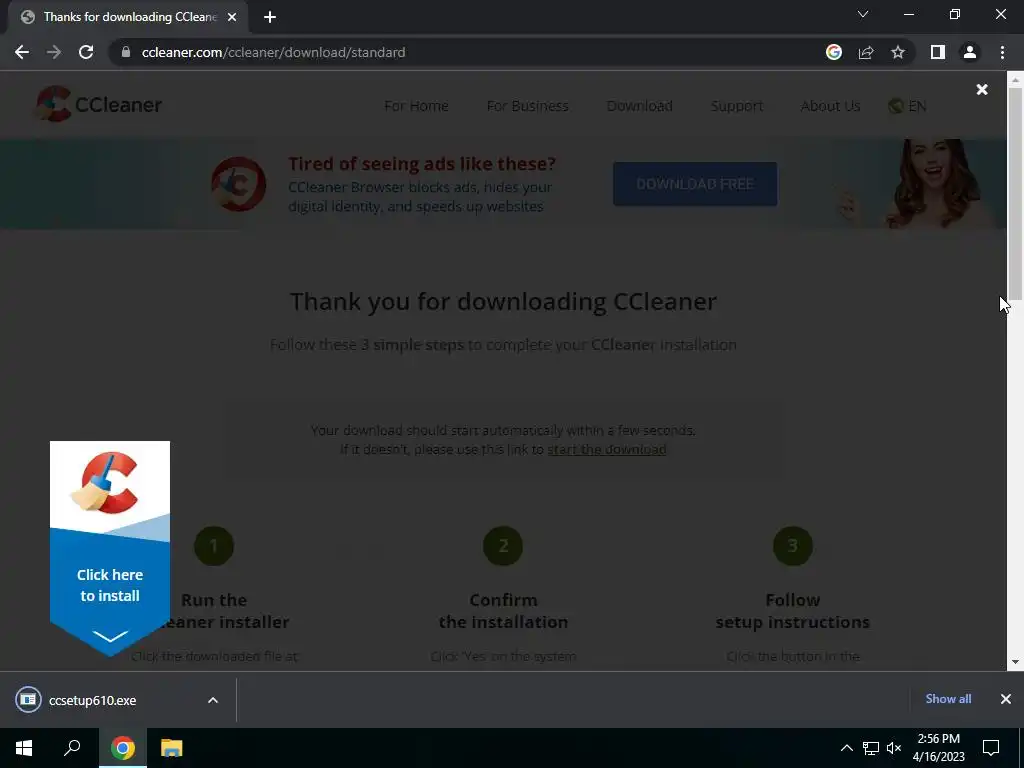
Task: Click Show all downloads link
Action: click(948, 699)
